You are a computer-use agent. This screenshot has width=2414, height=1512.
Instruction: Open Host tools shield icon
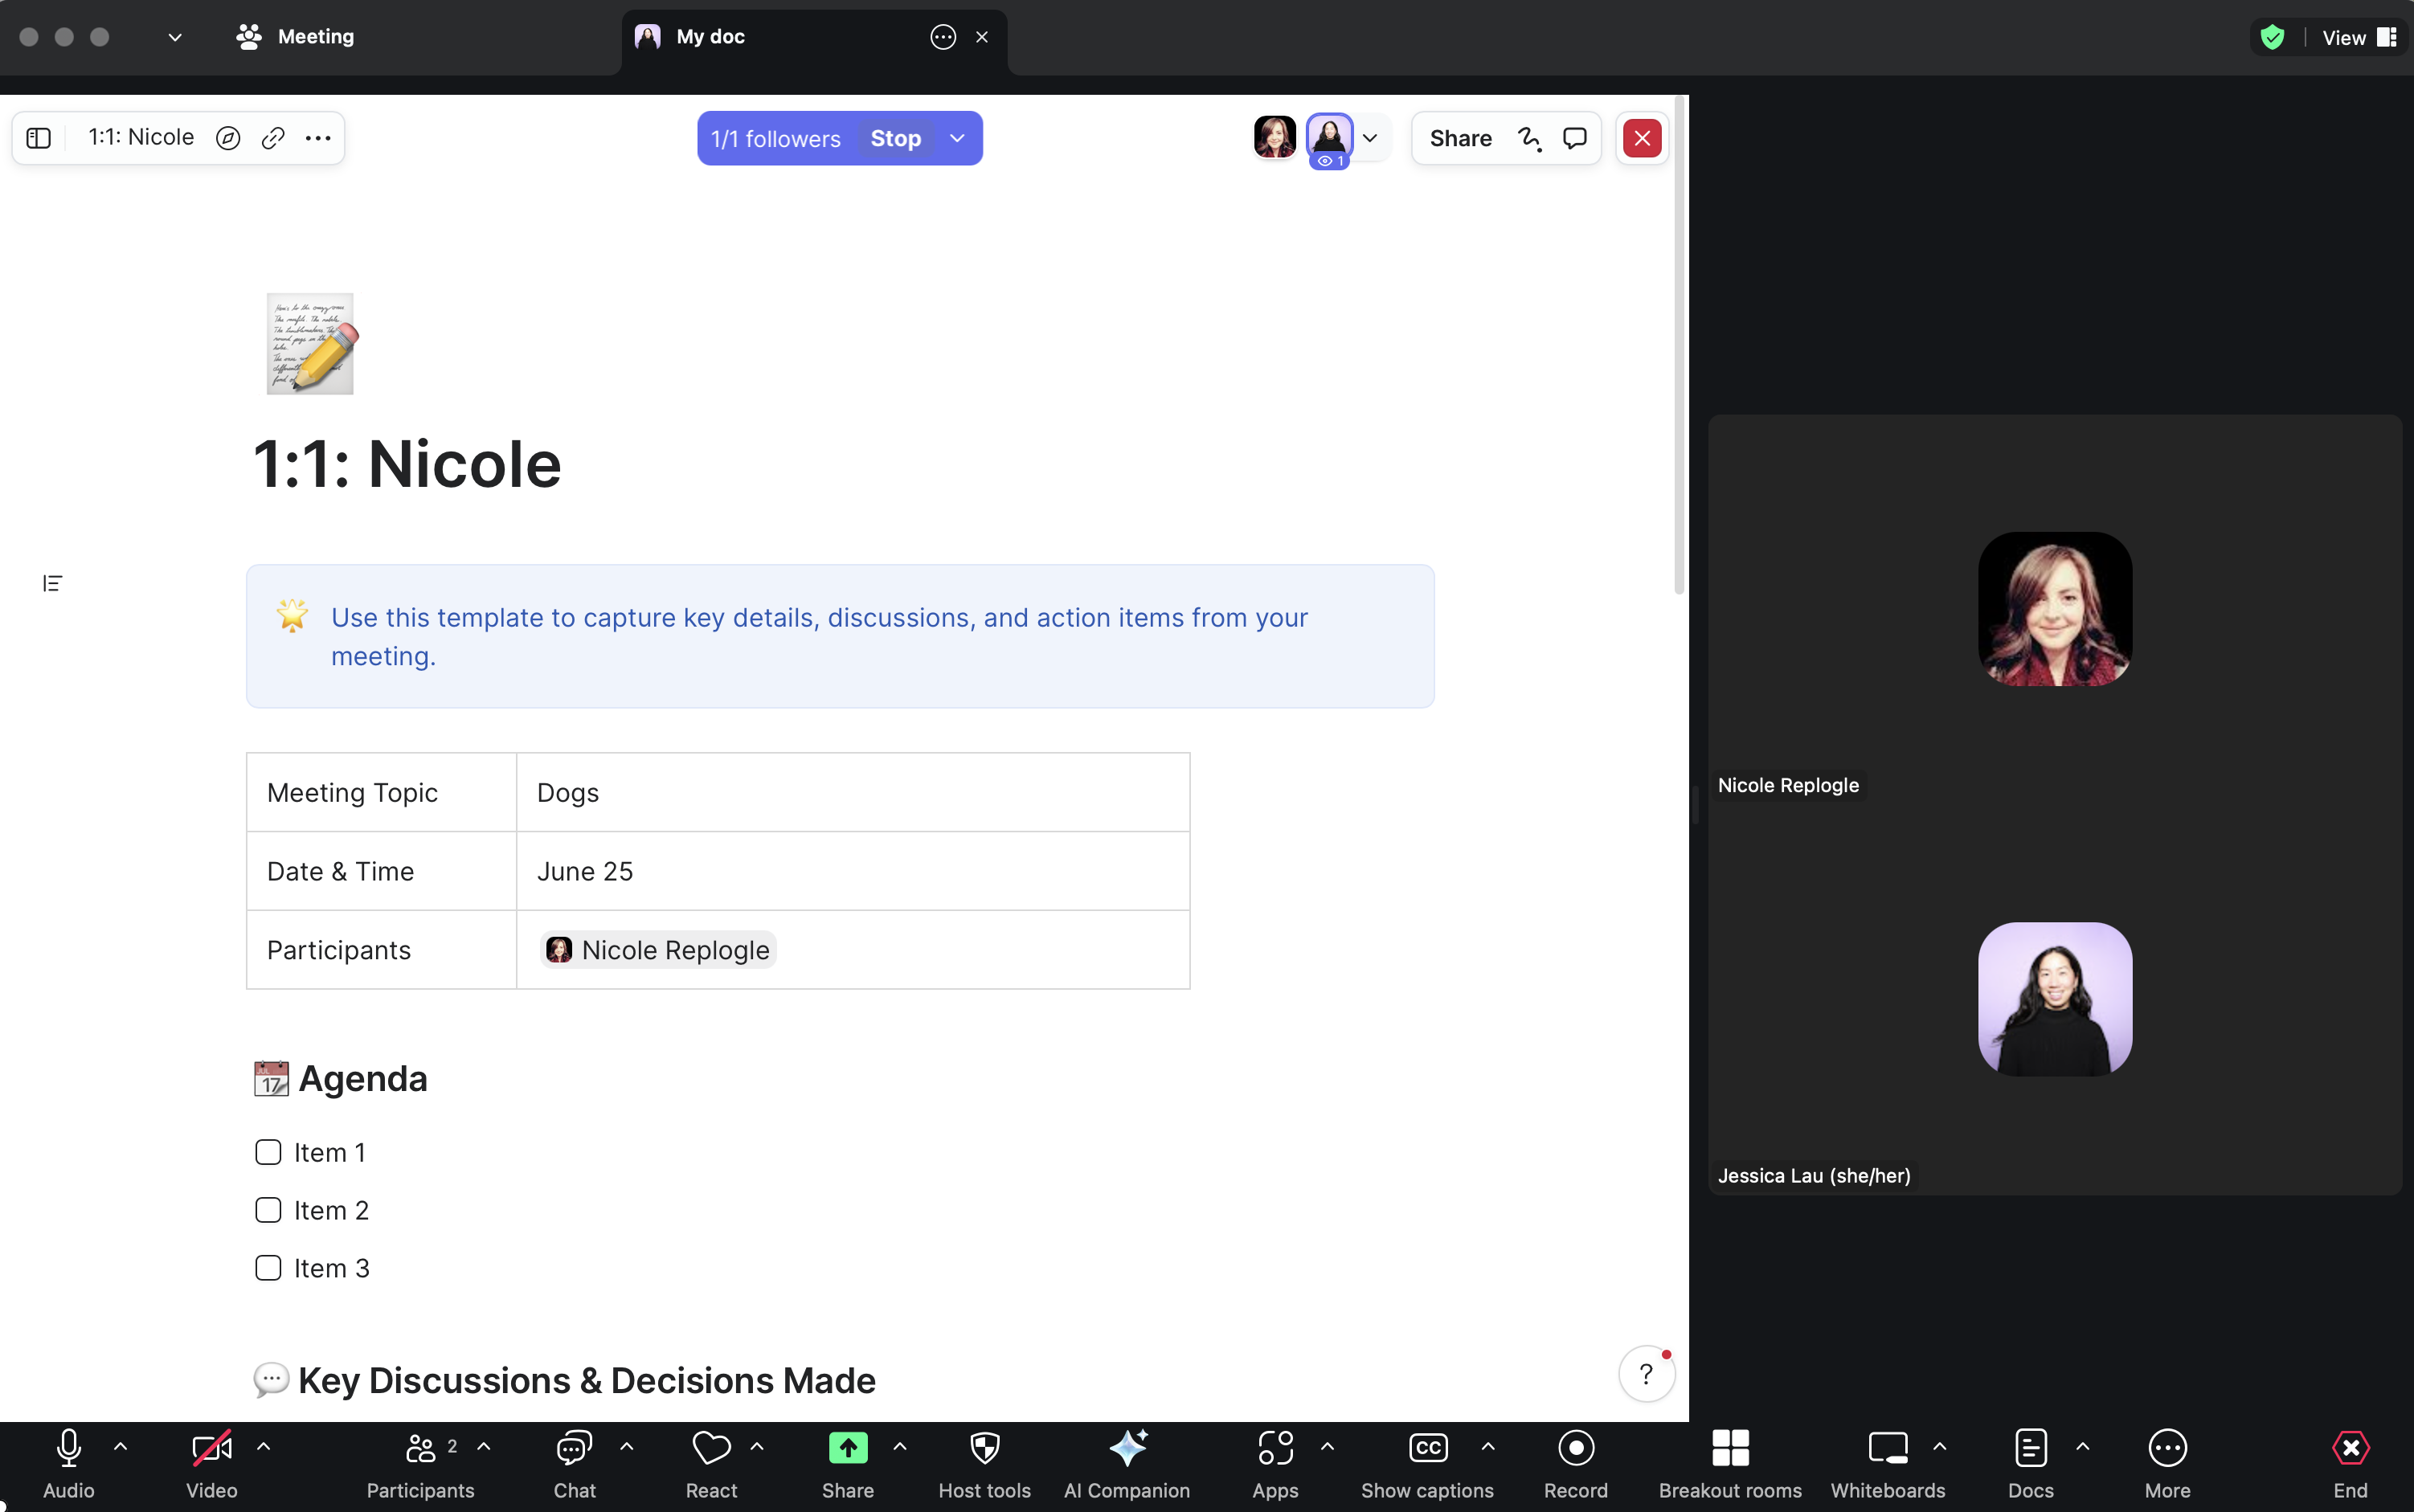click(x=985, y=1464)
